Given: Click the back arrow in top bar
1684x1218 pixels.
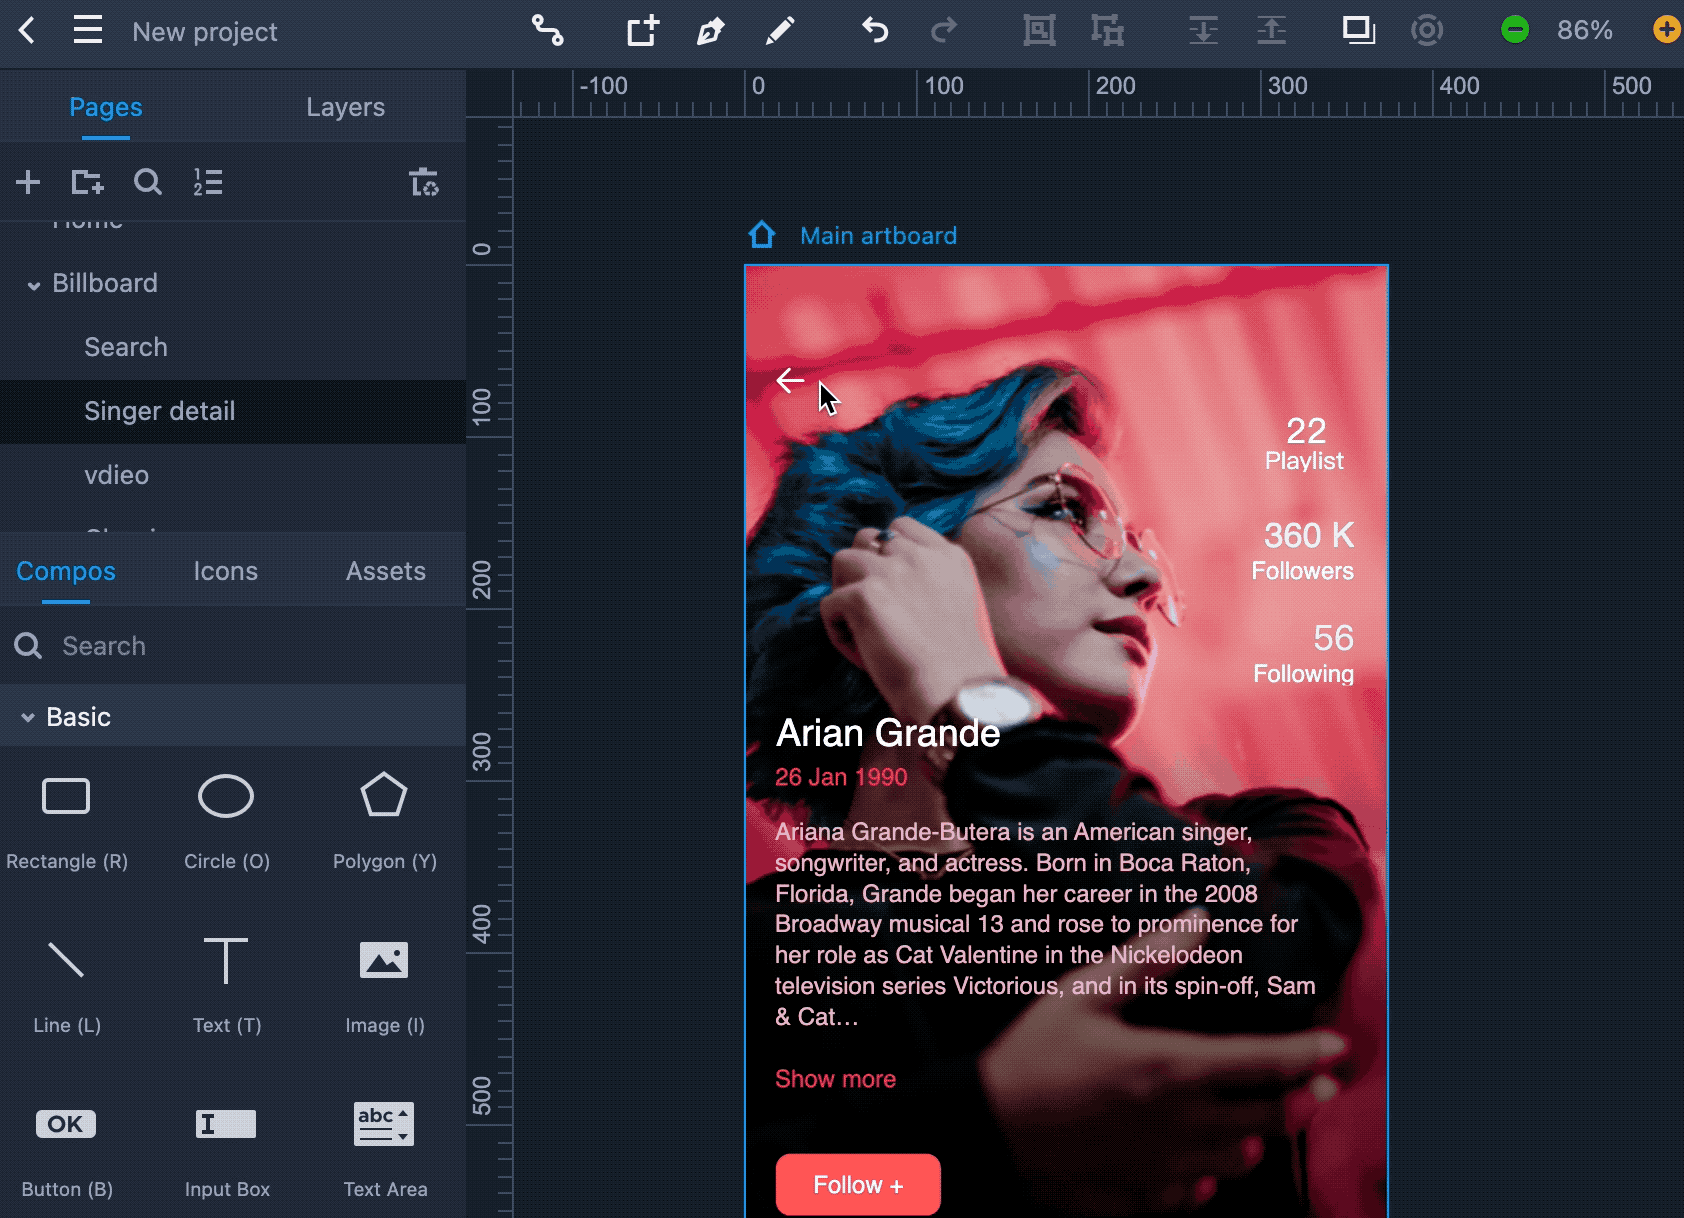Looking at the screenshot, I should tap(27, 30).
